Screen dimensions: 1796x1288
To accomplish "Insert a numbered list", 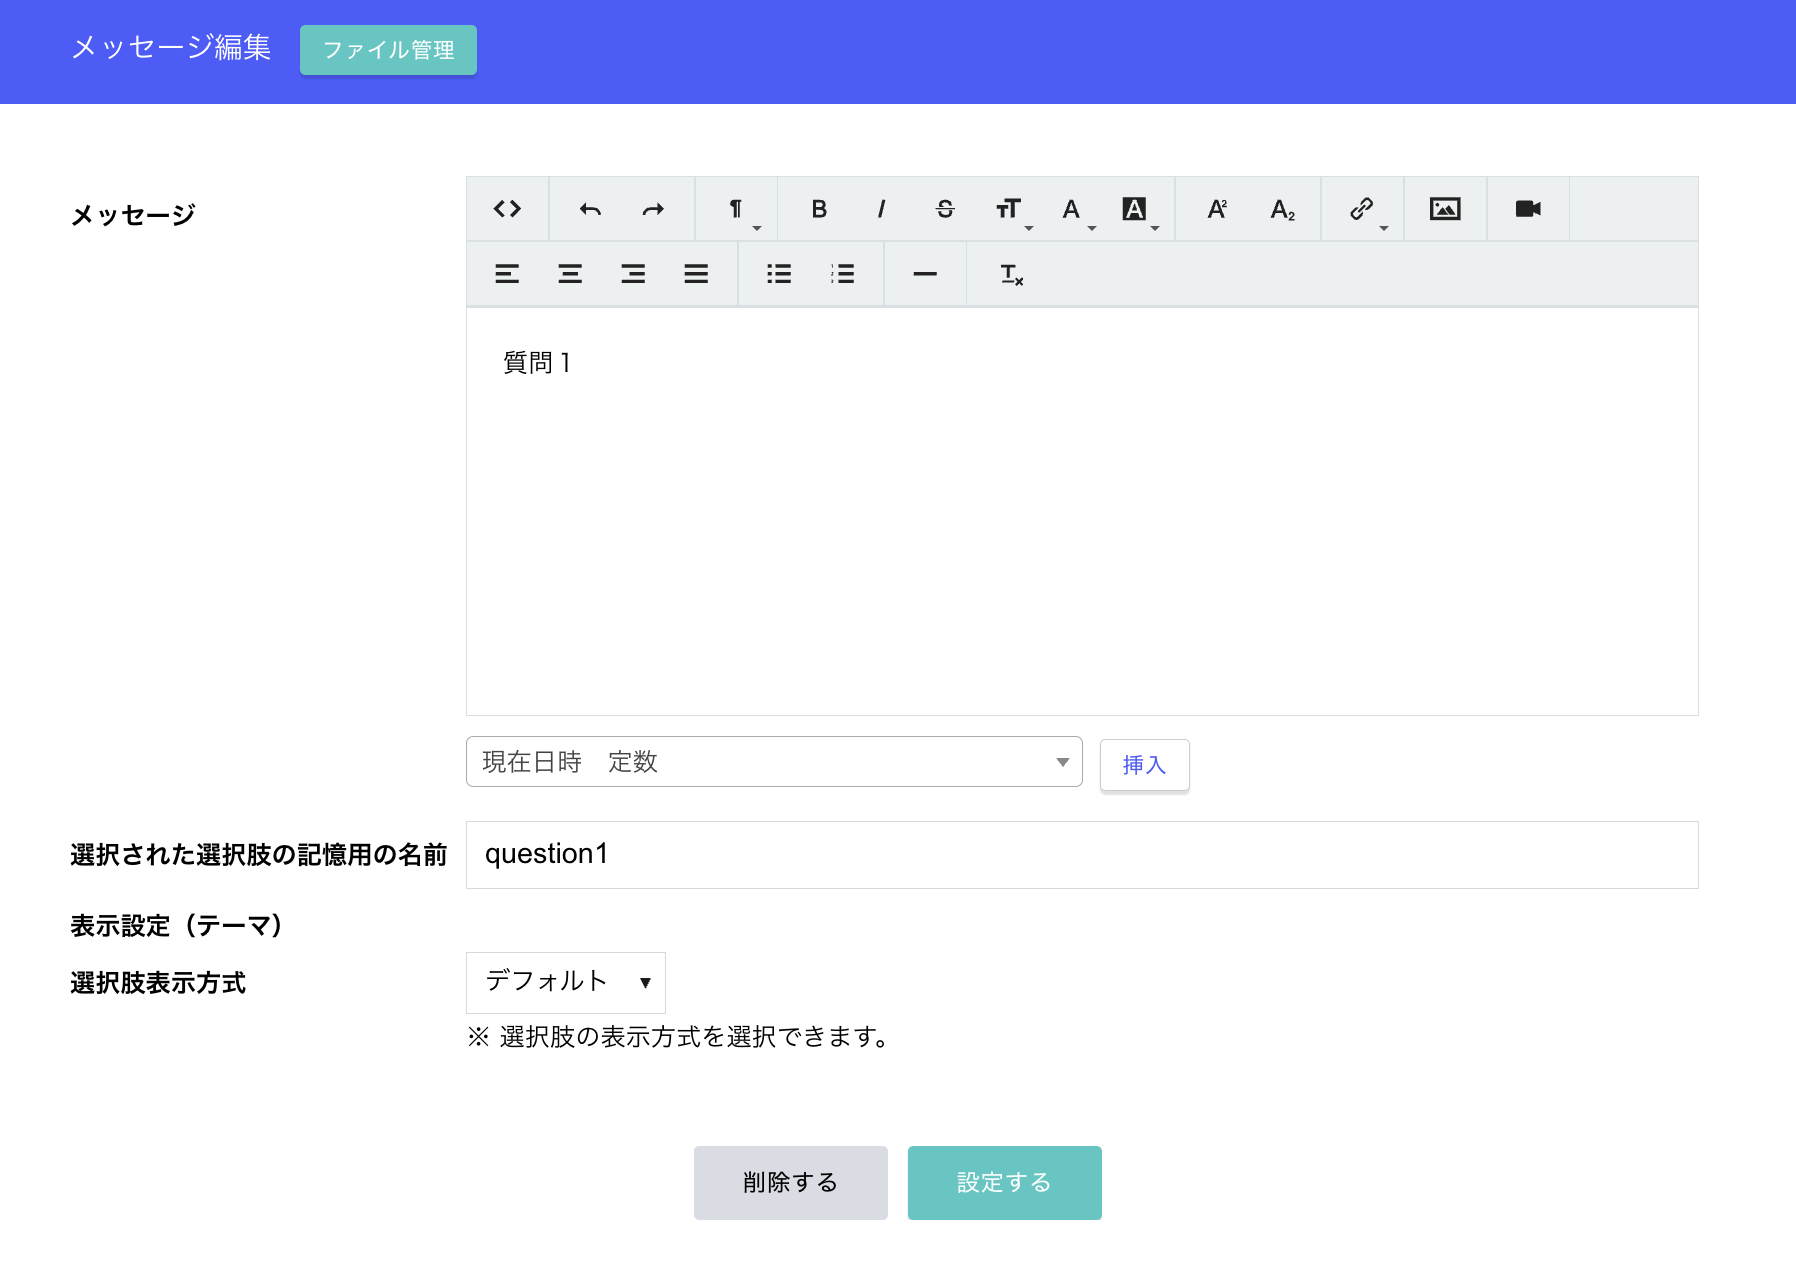I will [x=842, y=274].
